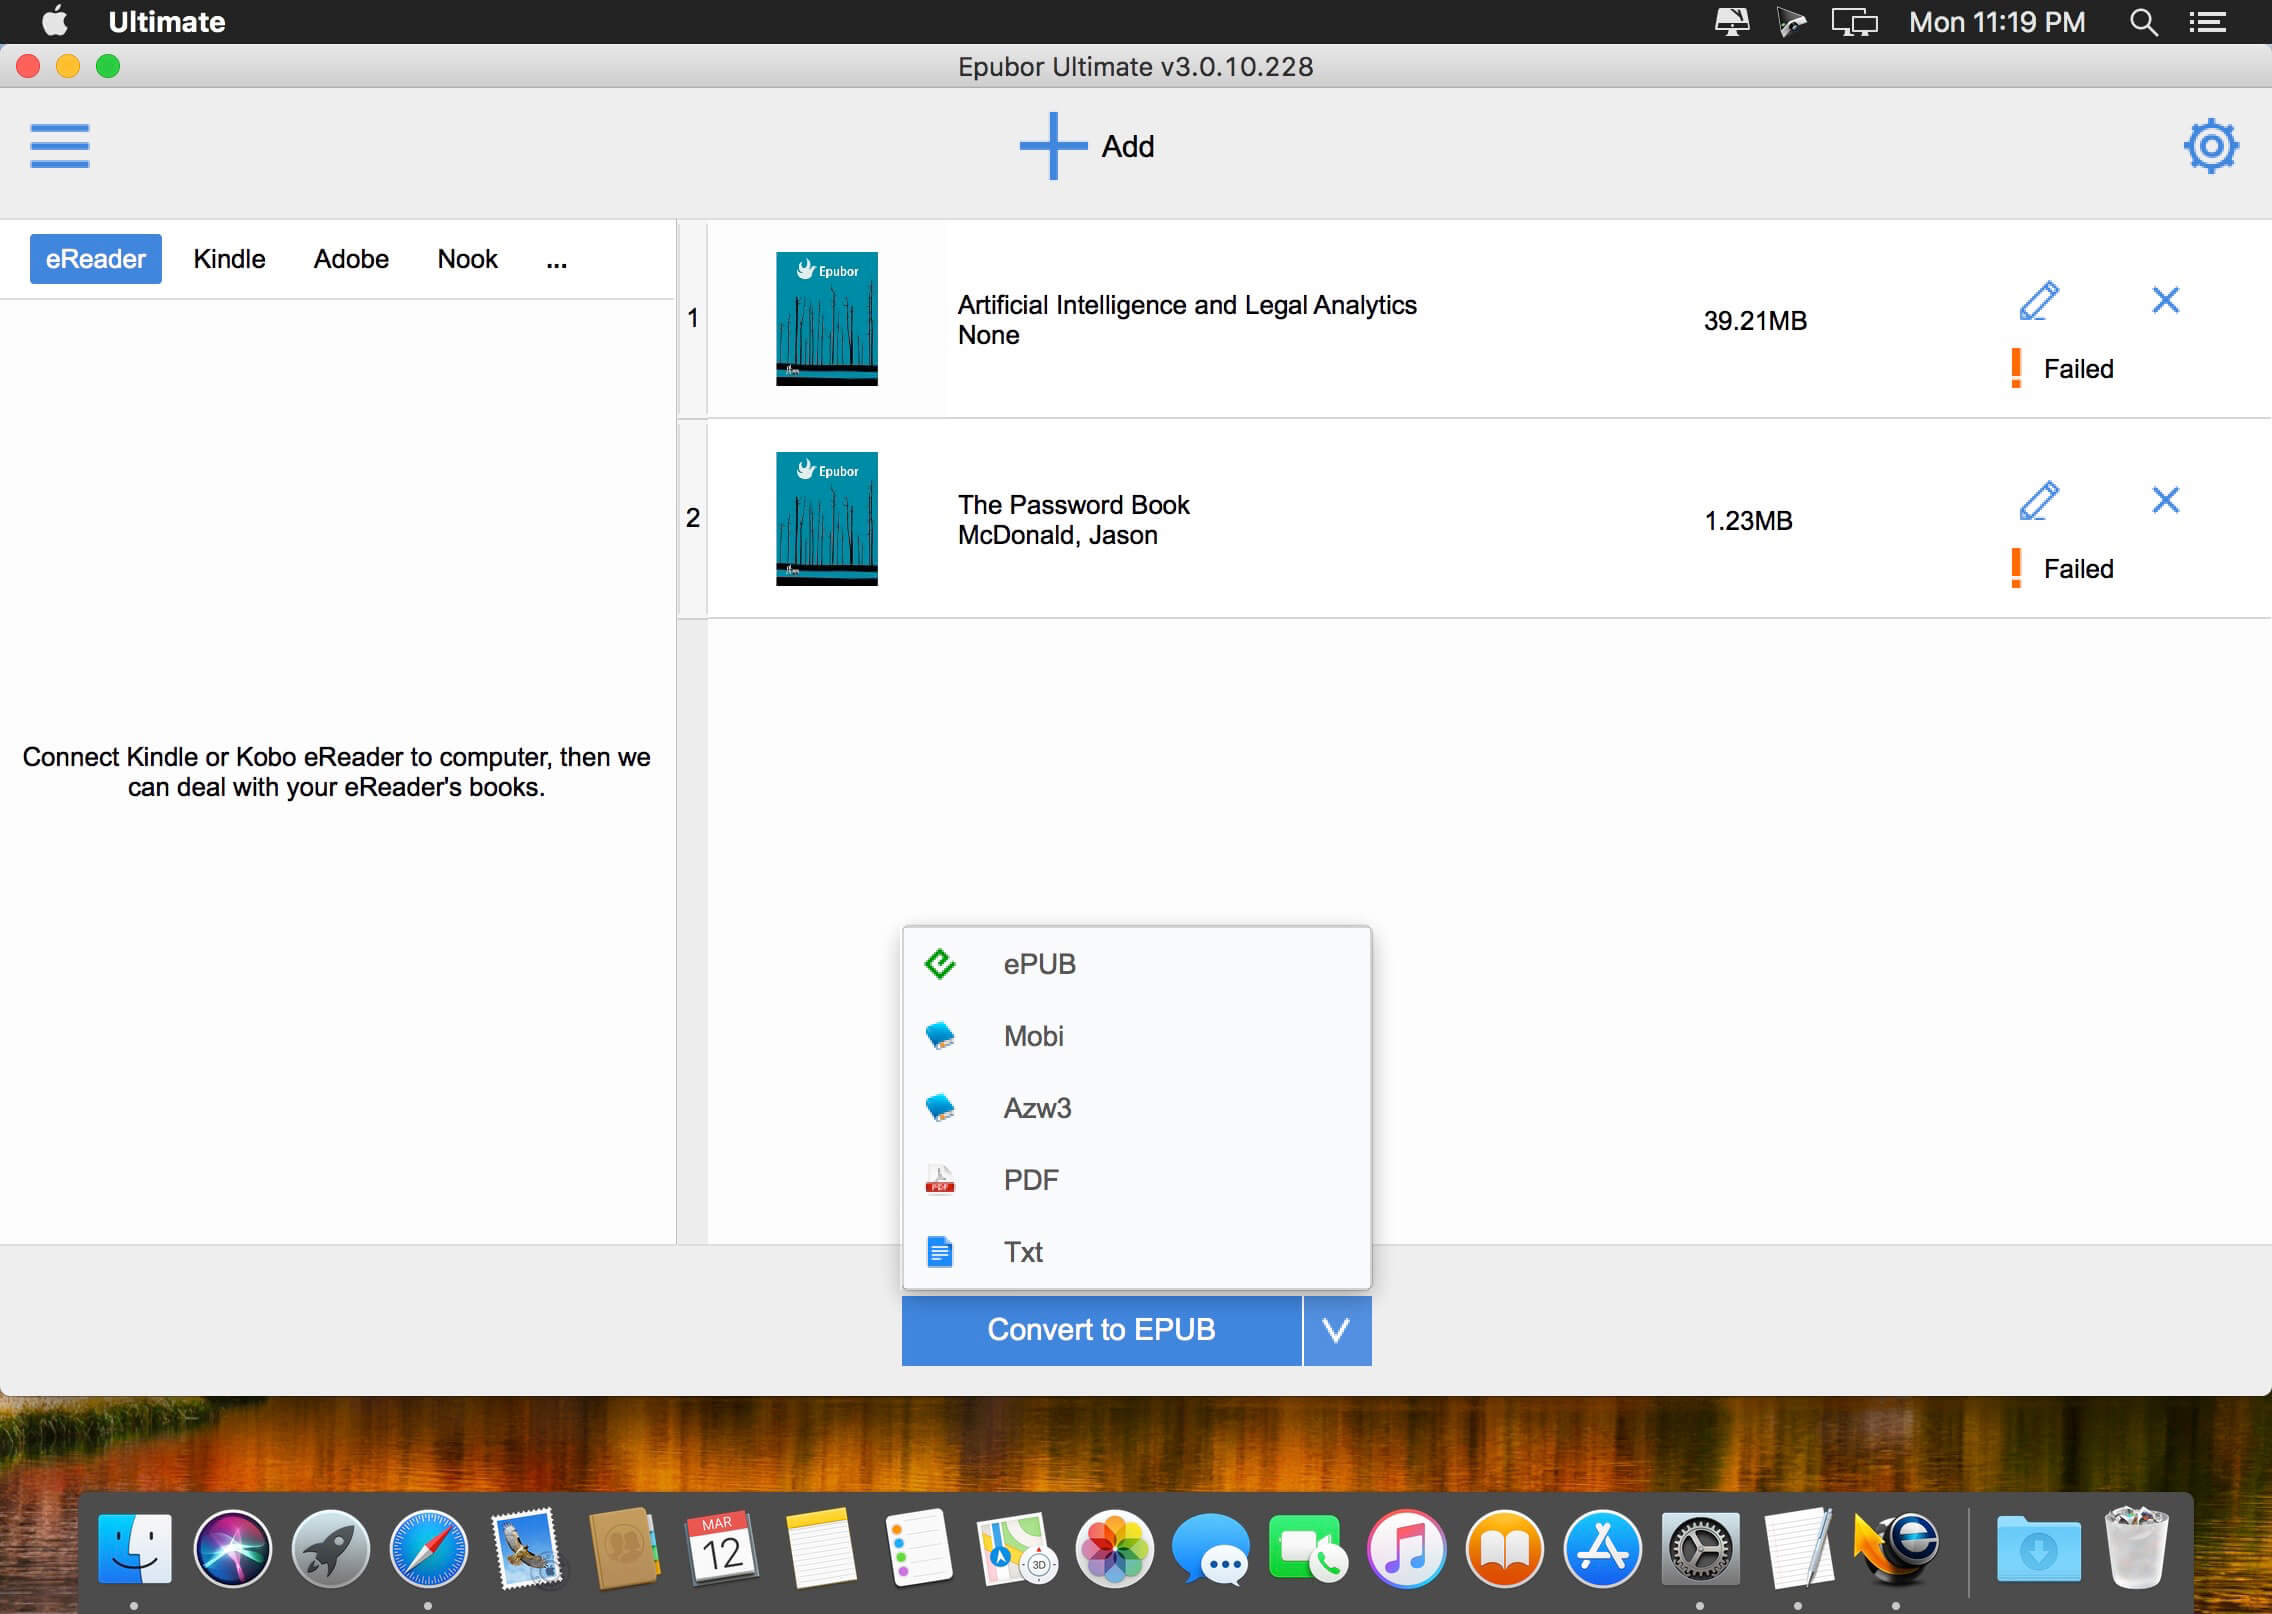
Task: Switch to the Kindle tab
Action: pos(229,259)
